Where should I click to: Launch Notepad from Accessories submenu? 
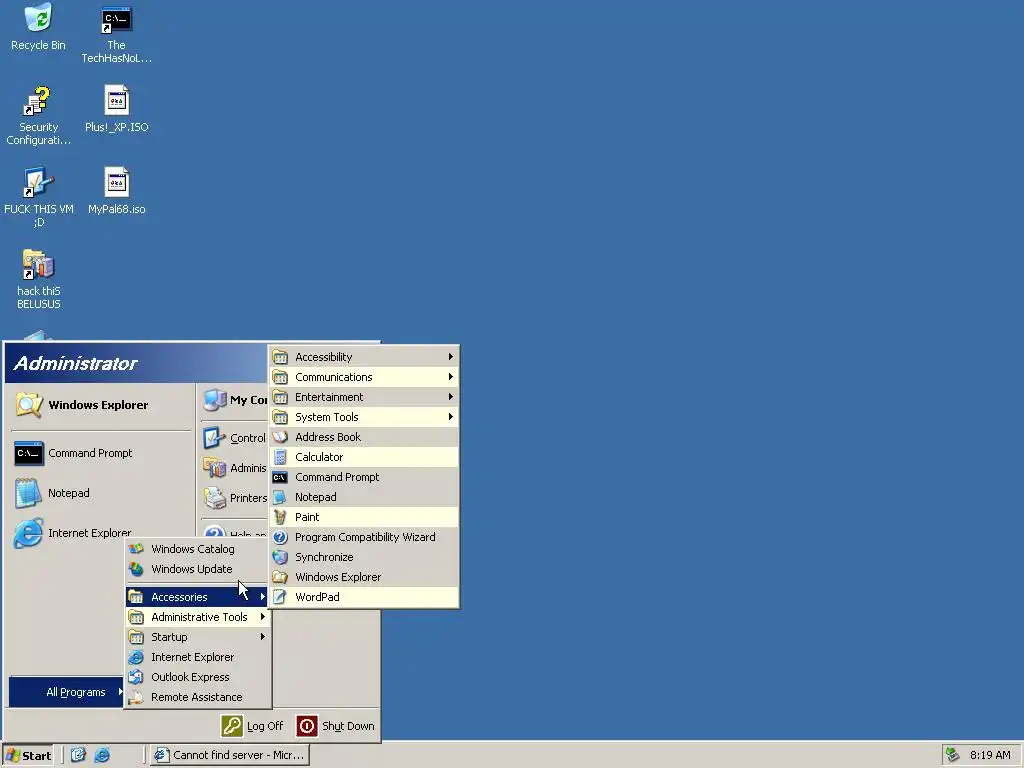[364, 497]
